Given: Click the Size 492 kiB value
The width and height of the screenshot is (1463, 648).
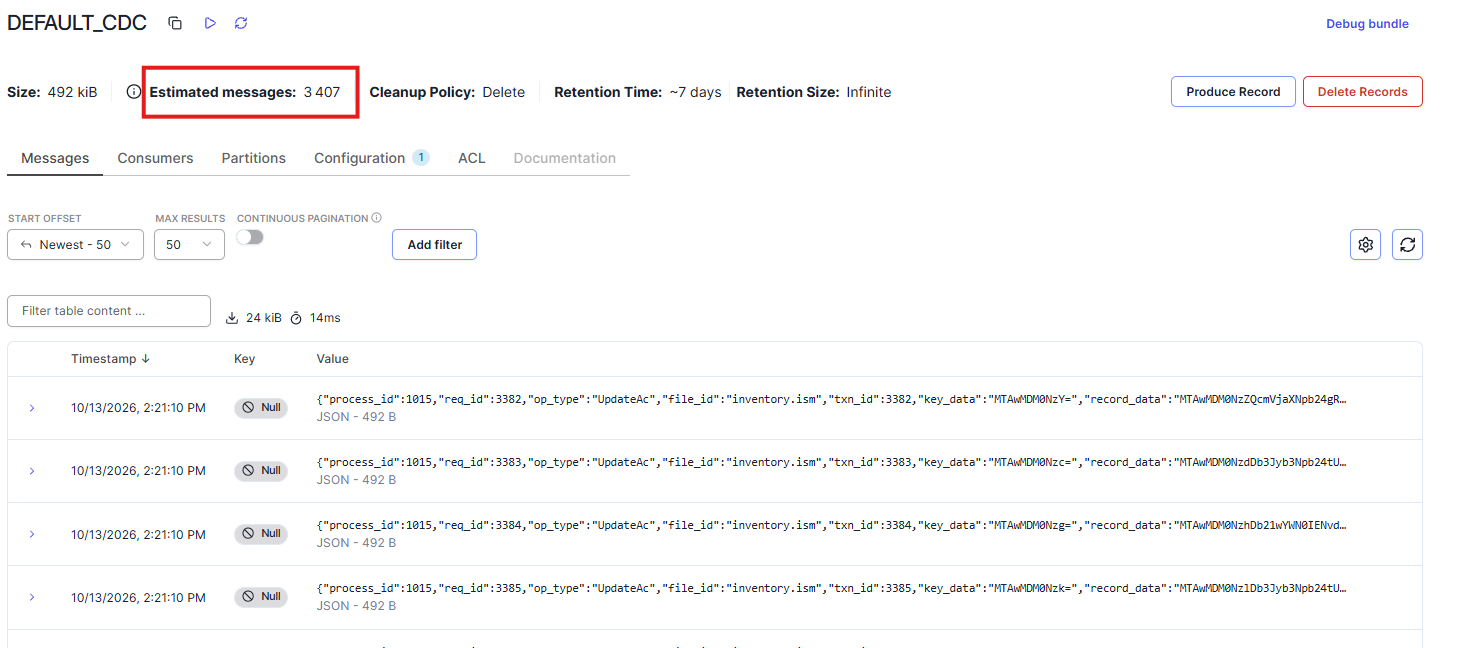Looking at the screenshot, I should 73,92.
